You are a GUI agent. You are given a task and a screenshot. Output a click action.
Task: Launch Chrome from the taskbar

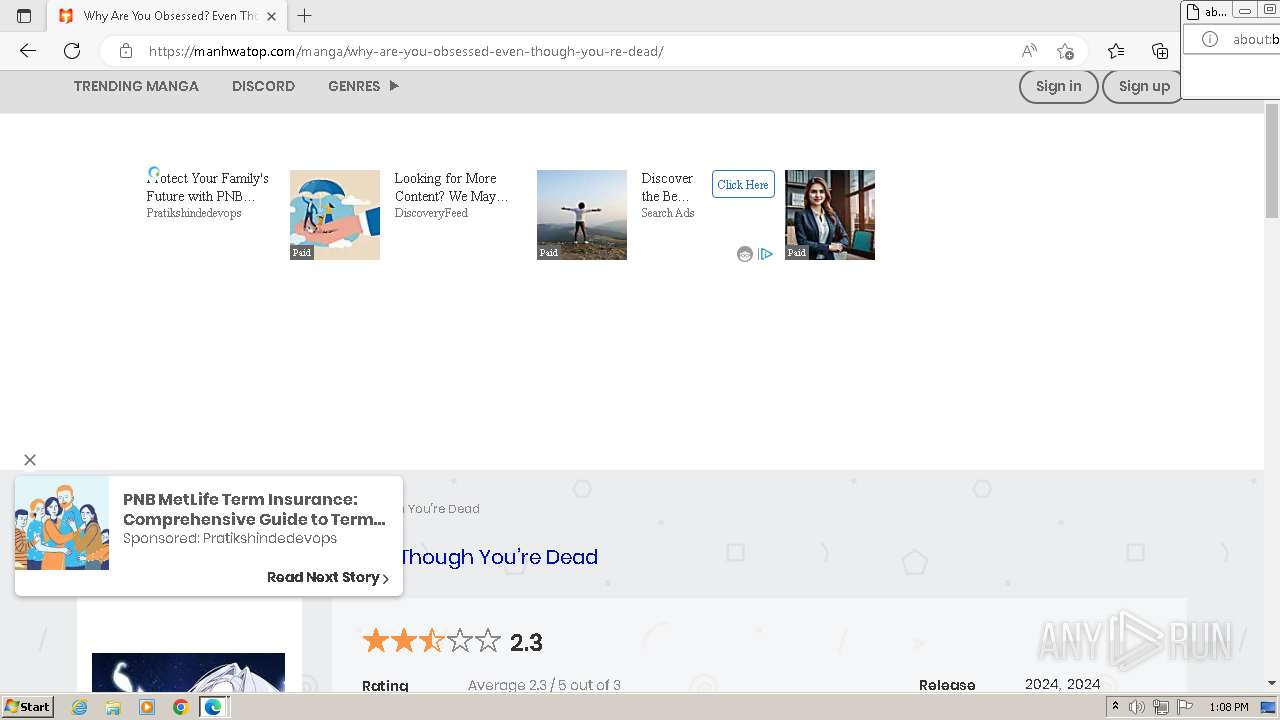point(180,707)
